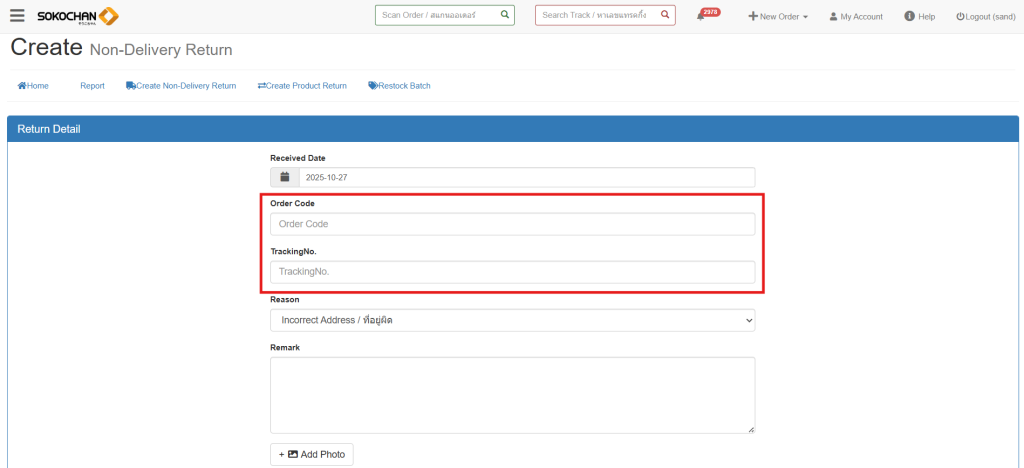Click the Logout power icon

click(960, 17)
